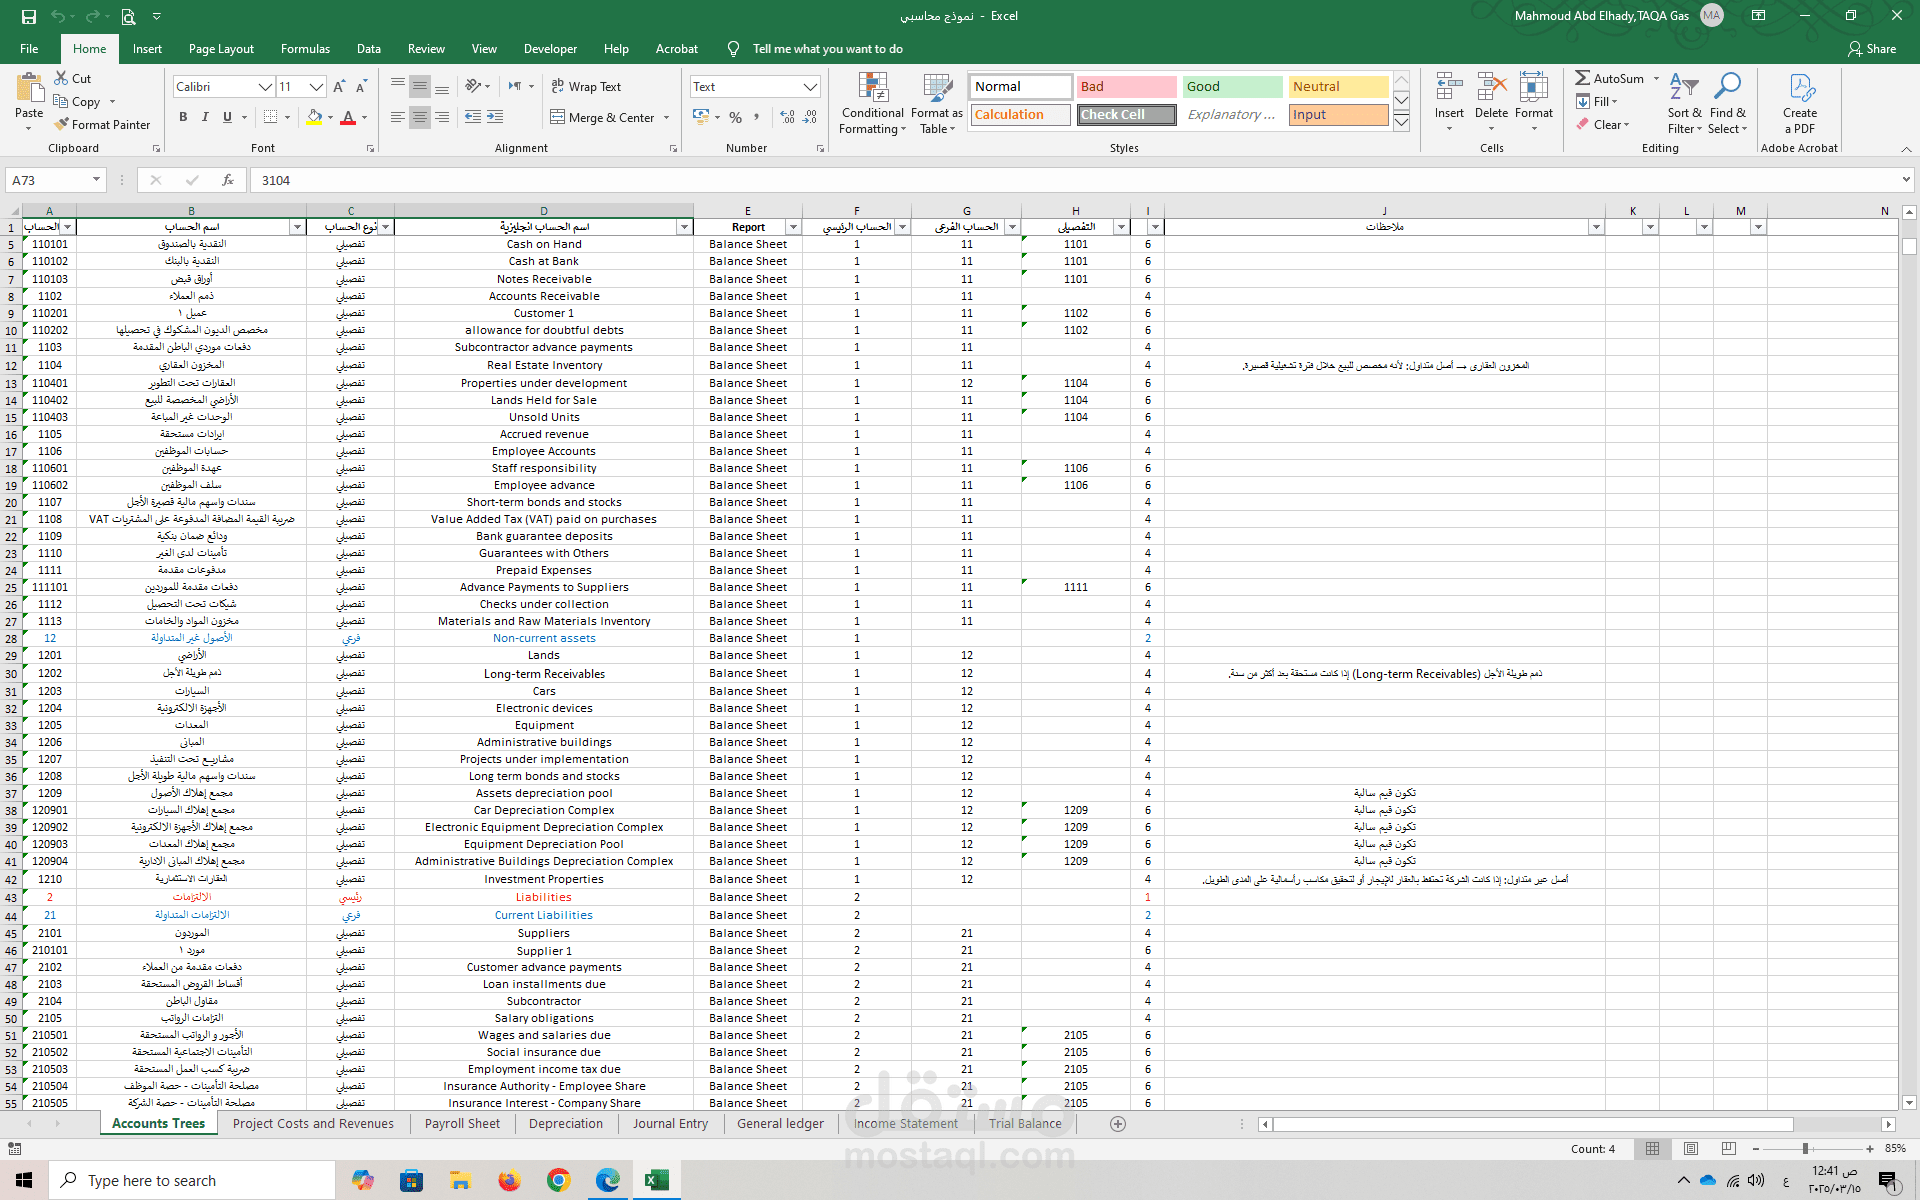Switch to Page Layout view in status bar
This screenshot has height=1200, width=1920.
pyautogui.click(x=1691, y=1149)
